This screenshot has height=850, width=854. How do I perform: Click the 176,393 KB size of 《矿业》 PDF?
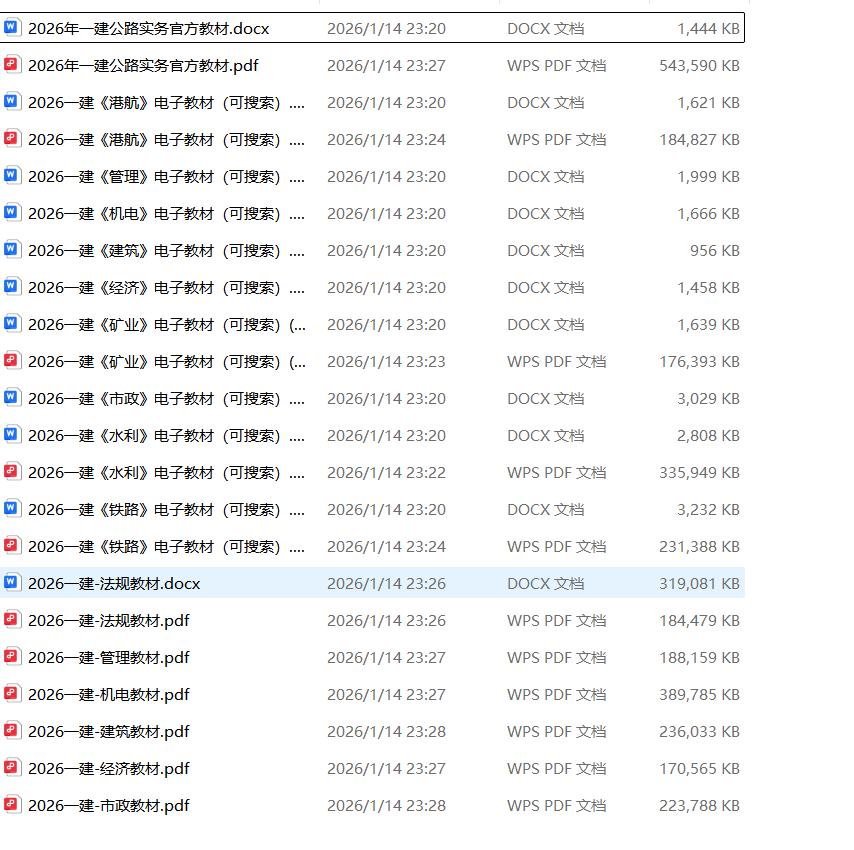(699, 361)
